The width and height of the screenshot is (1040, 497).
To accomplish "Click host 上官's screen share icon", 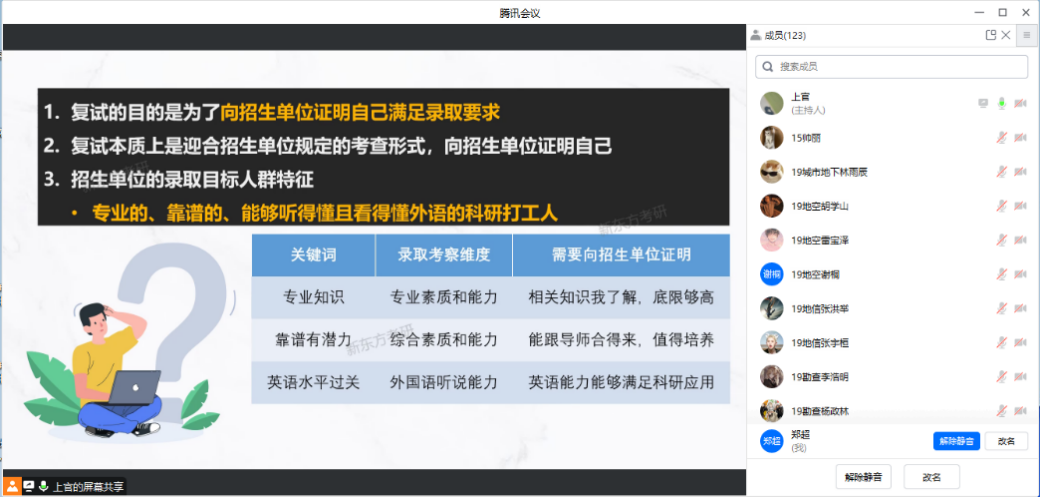I will click(x=982, y=103).
